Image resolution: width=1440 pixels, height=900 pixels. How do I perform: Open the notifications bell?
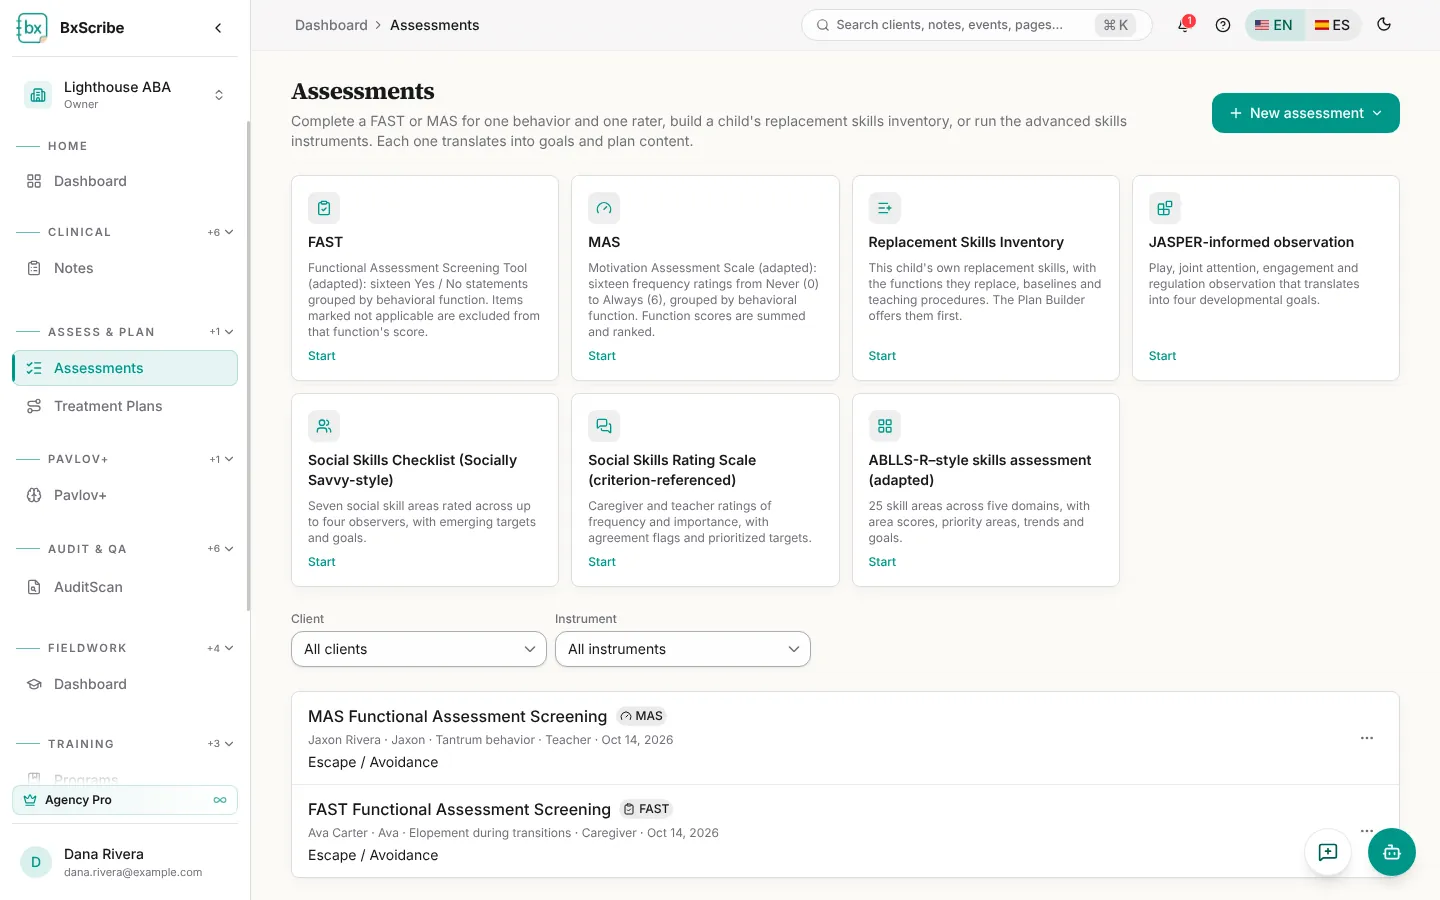pos(1184,25)
